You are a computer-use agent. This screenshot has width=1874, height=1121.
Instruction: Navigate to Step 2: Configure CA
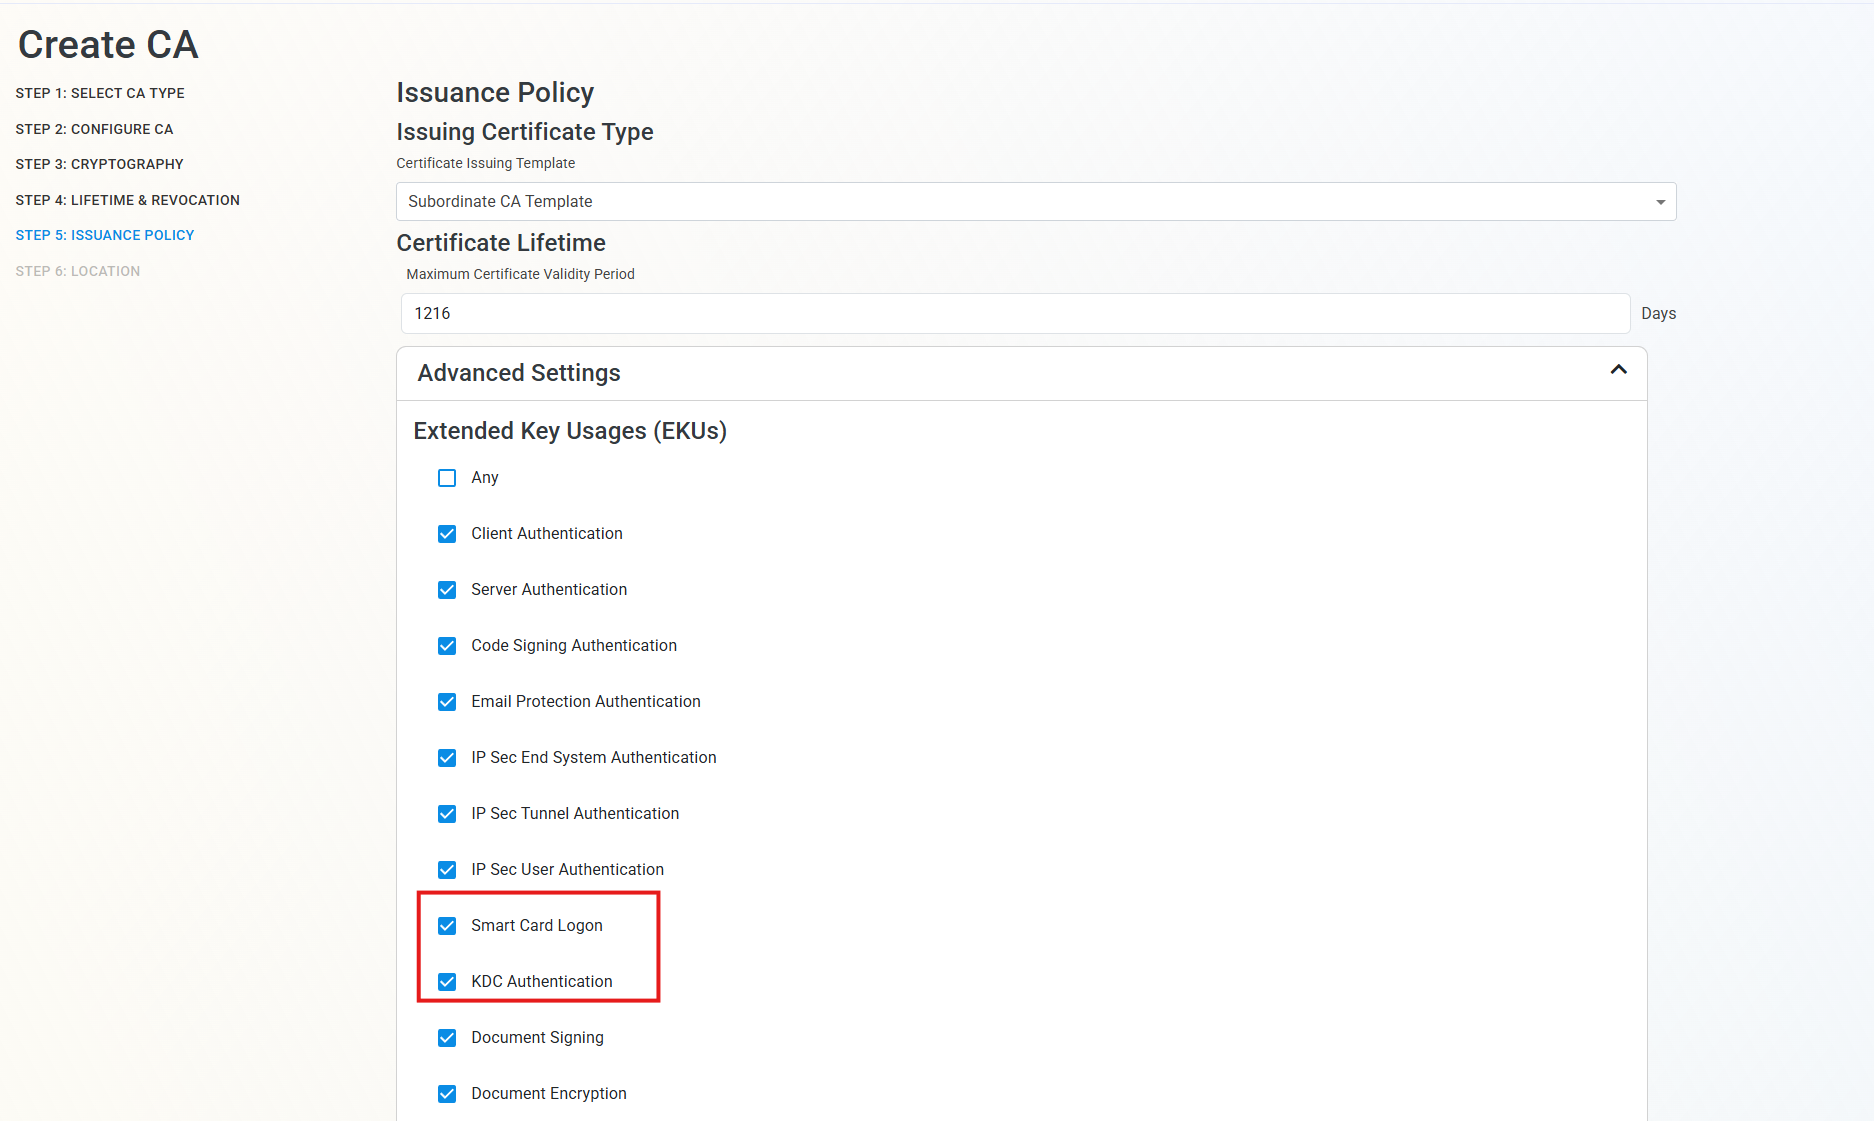93,129
